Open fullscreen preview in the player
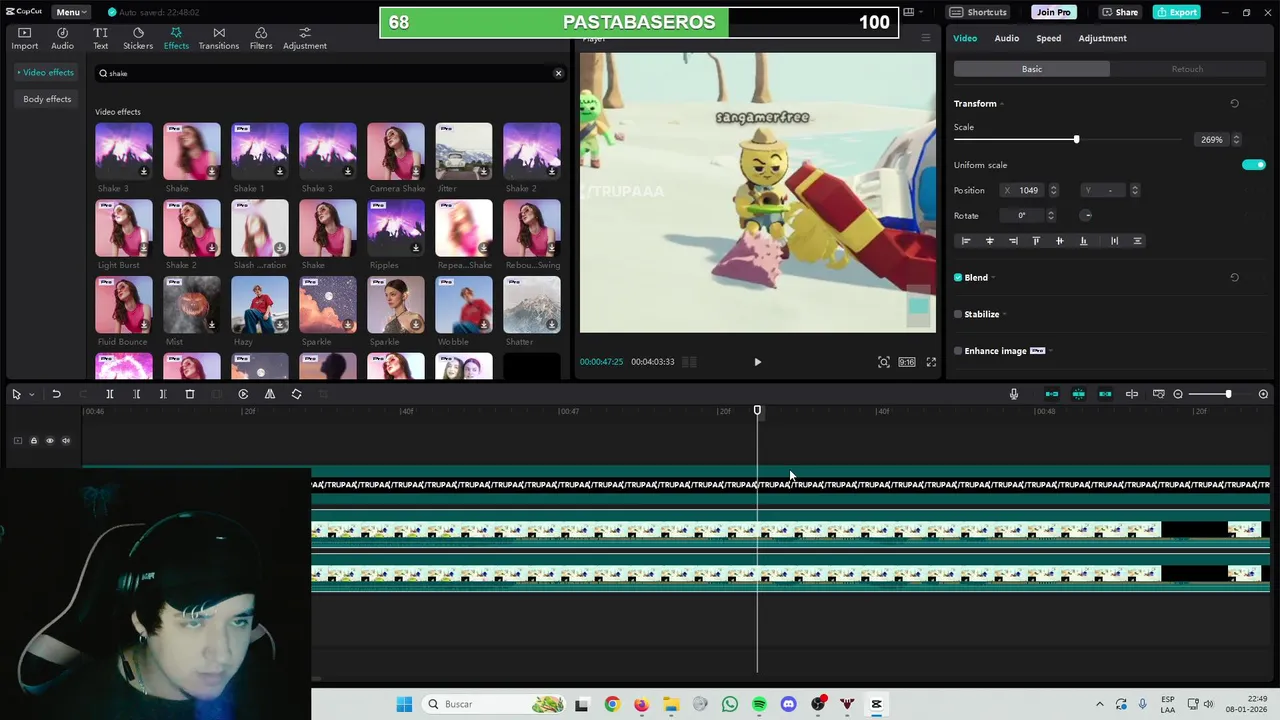This screenshot has width=1280, height=720. pos(931,362)
